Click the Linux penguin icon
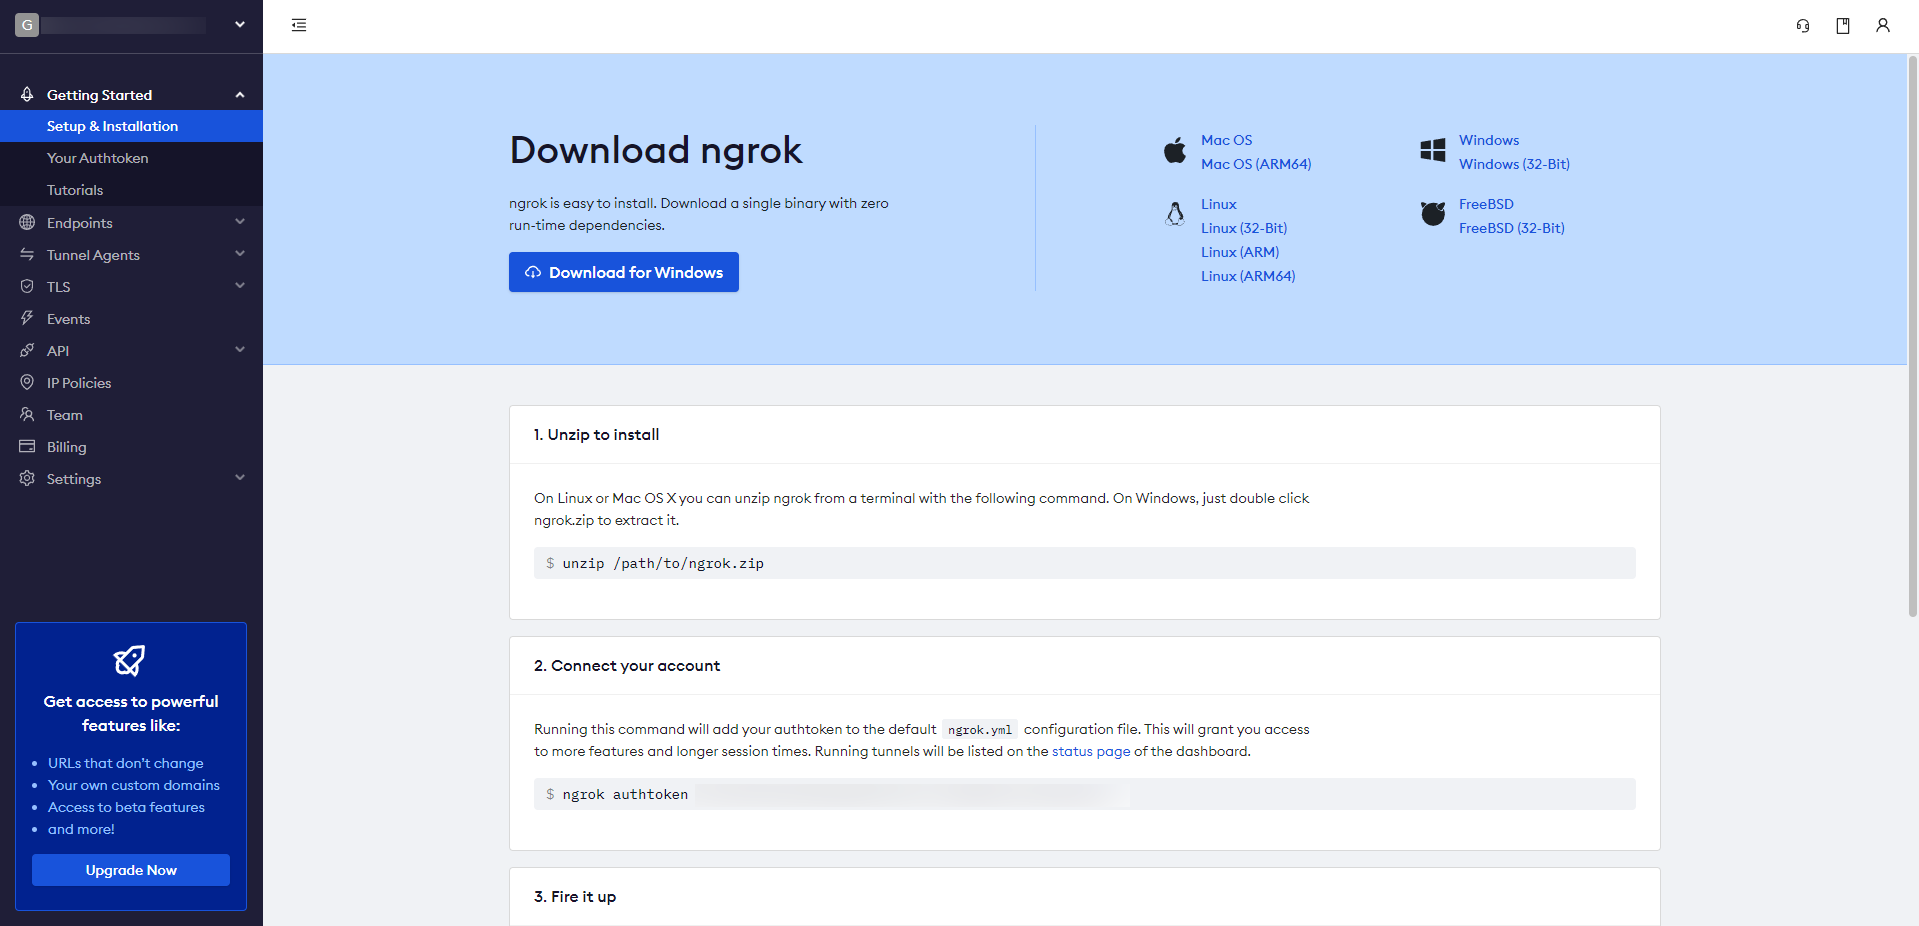 tap(1175, 214)
